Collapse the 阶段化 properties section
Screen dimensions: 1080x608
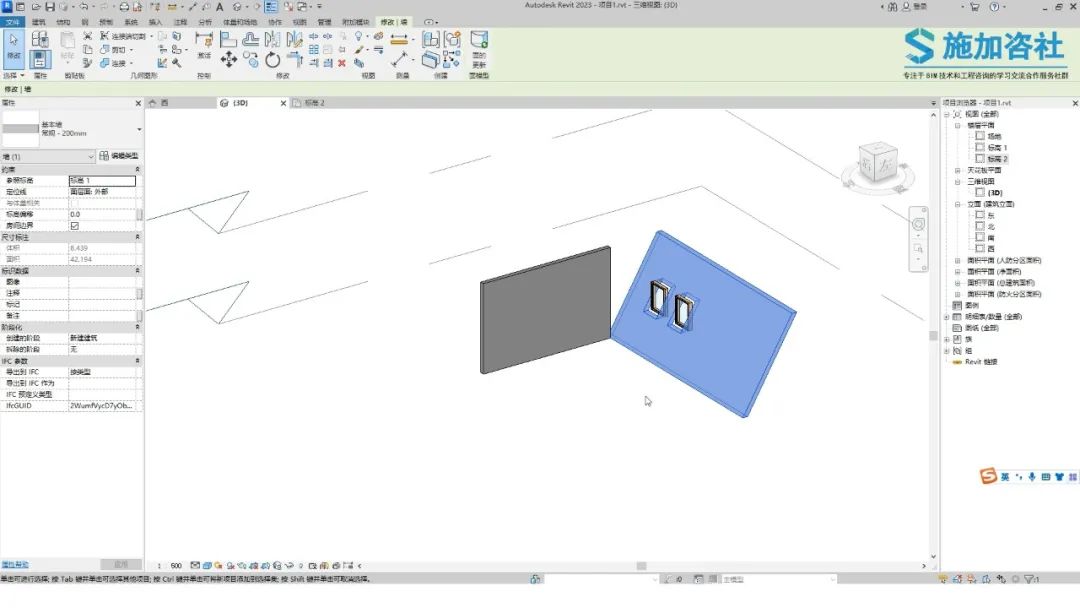tap(137, 327)
